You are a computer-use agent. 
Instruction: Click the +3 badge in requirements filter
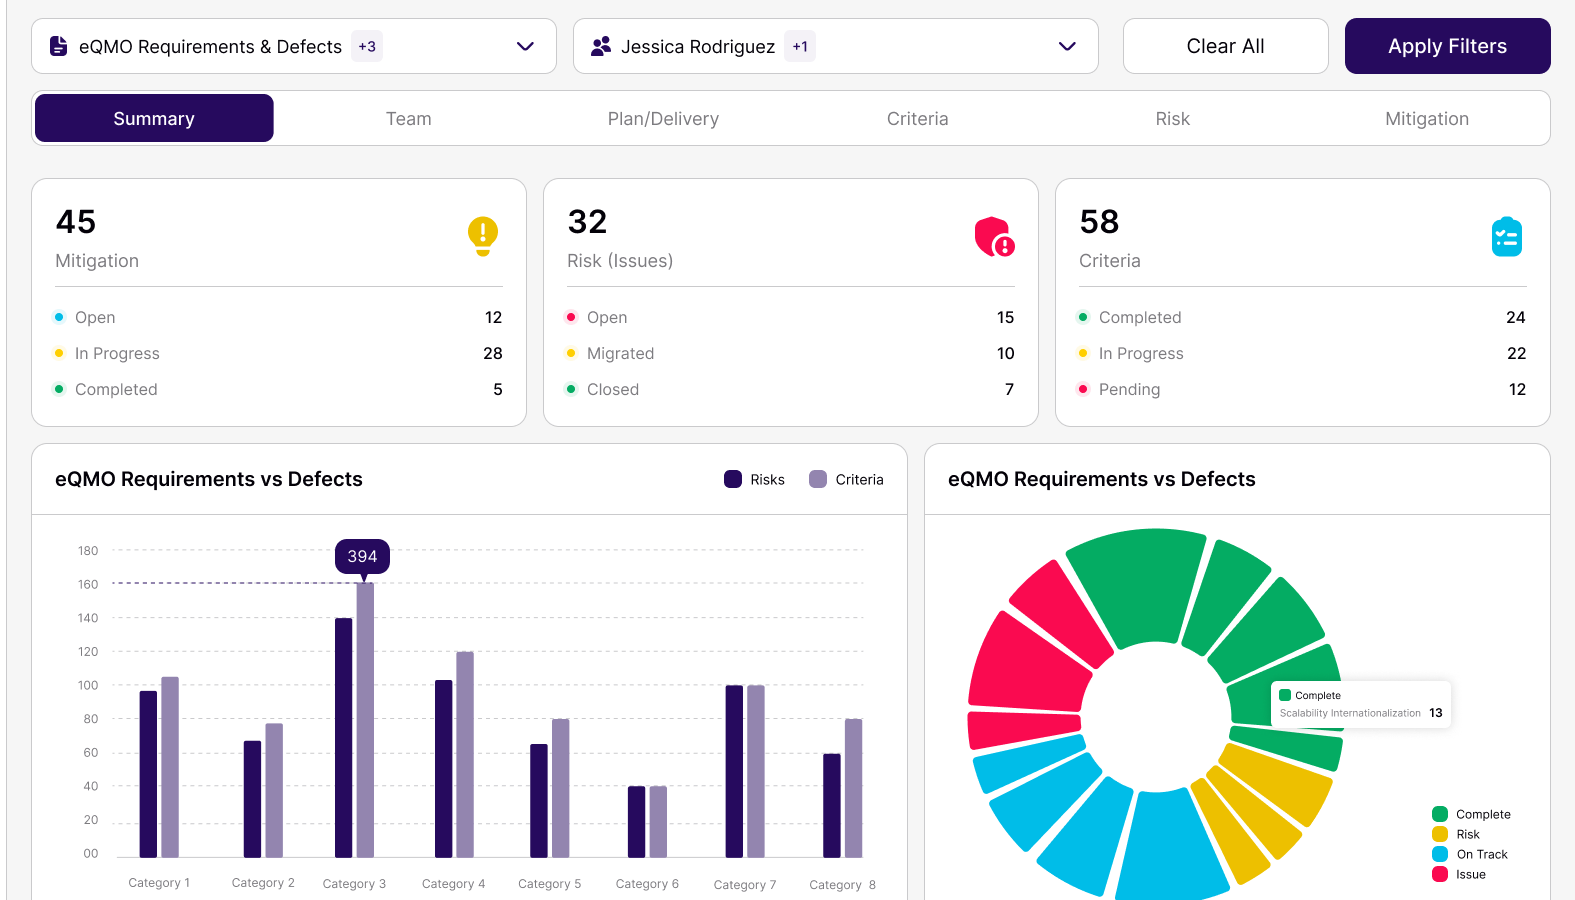tap(367, 46)
